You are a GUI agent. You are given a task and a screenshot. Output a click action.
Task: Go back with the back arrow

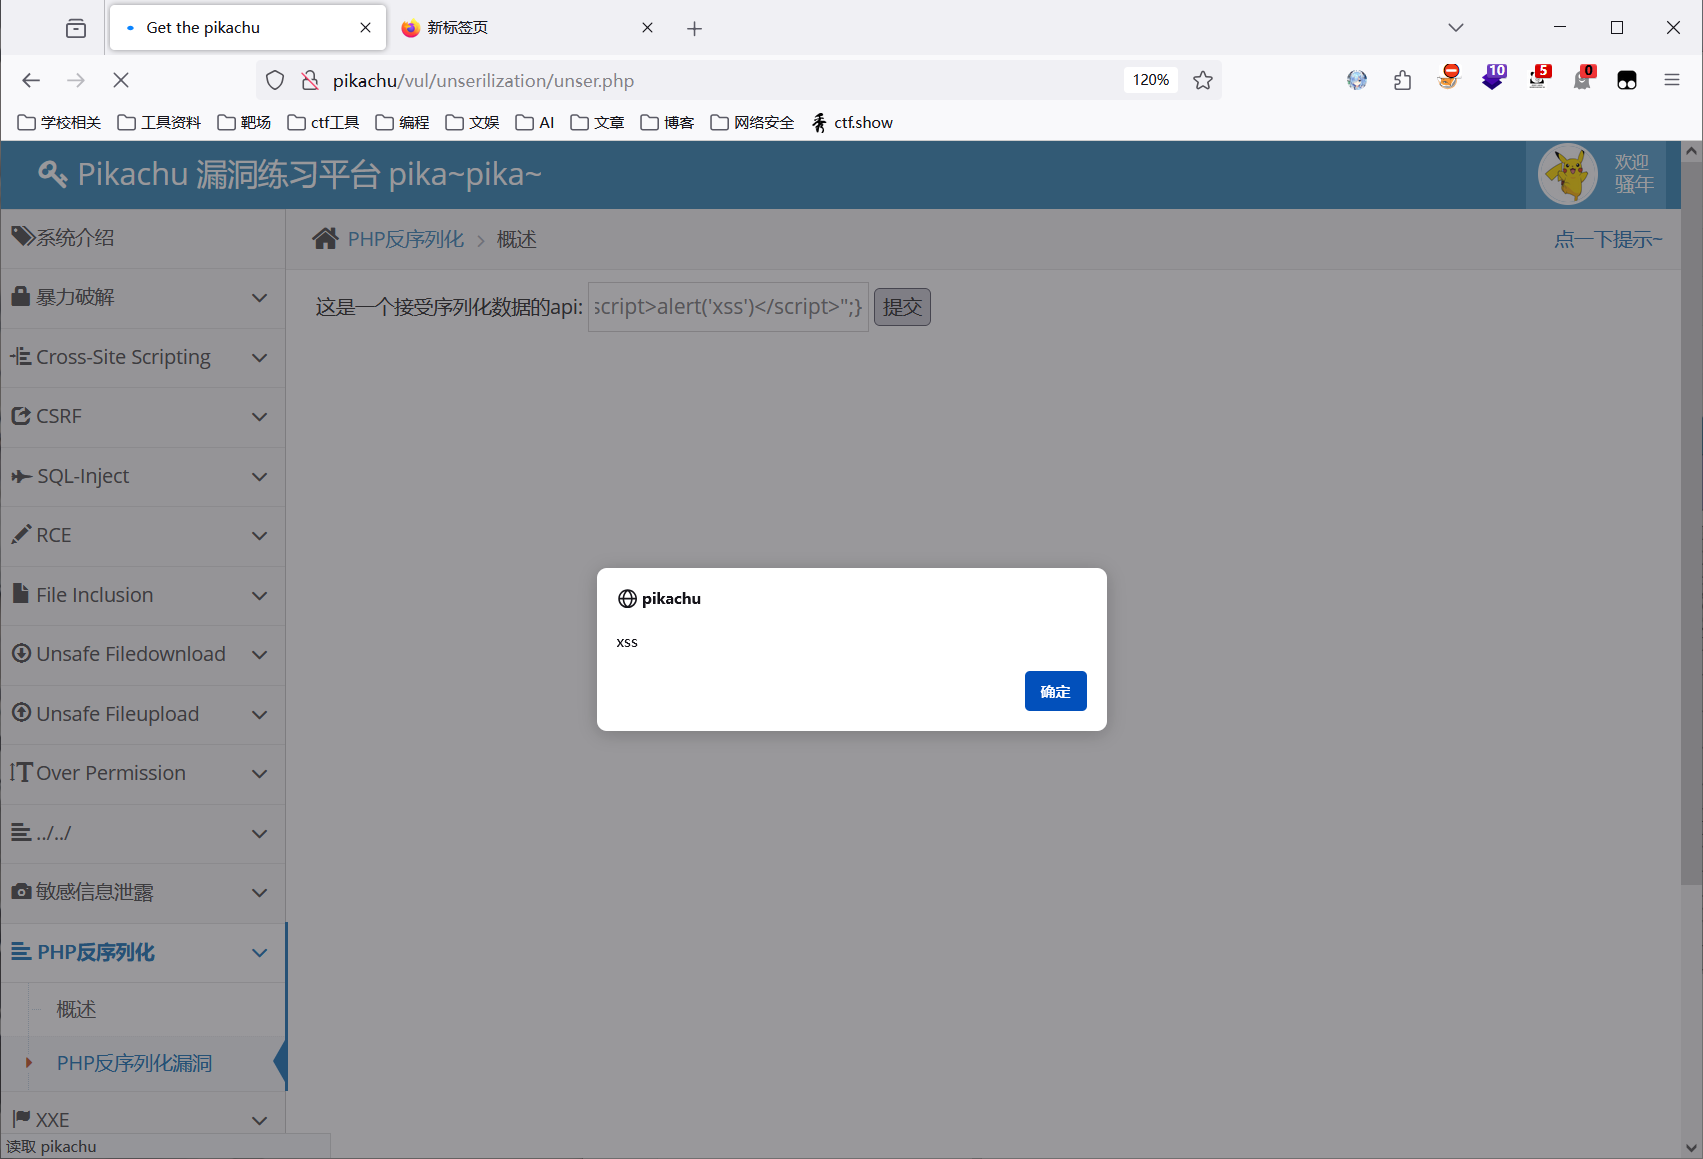pyautogui.click(x=31, y=80)
